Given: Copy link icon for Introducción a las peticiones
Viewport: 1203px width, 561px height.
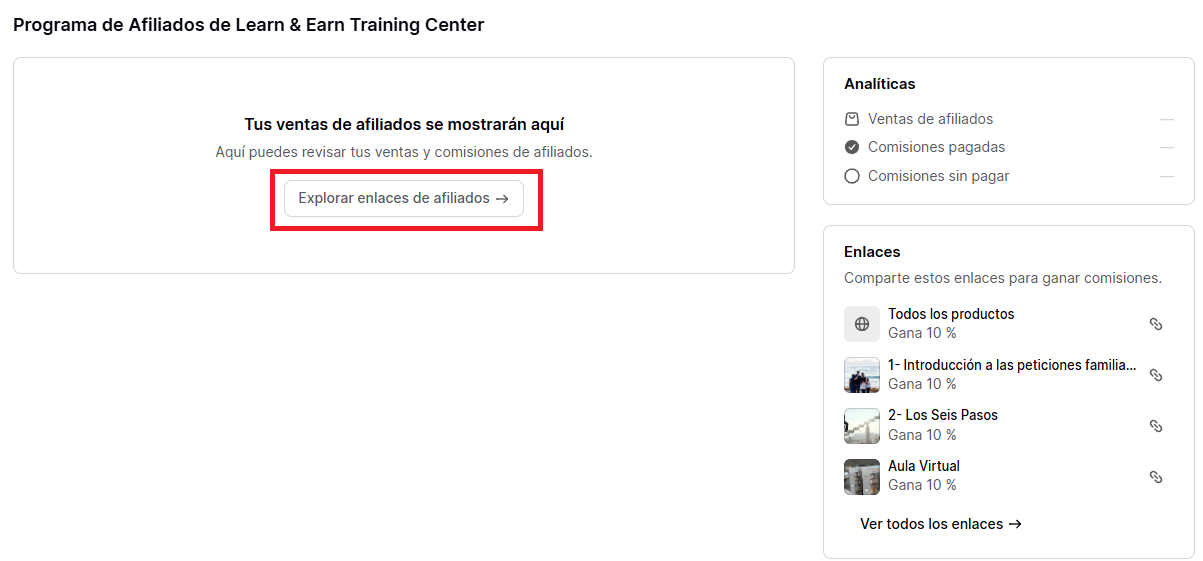Looking at the screenshot, I should coord(1155,375).
